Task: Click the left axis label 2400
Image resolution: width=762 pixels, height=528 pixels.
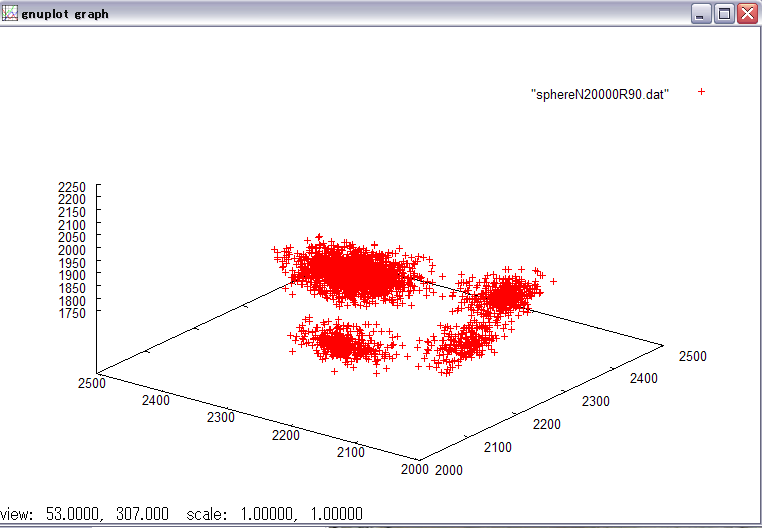Action: (156, 400)
